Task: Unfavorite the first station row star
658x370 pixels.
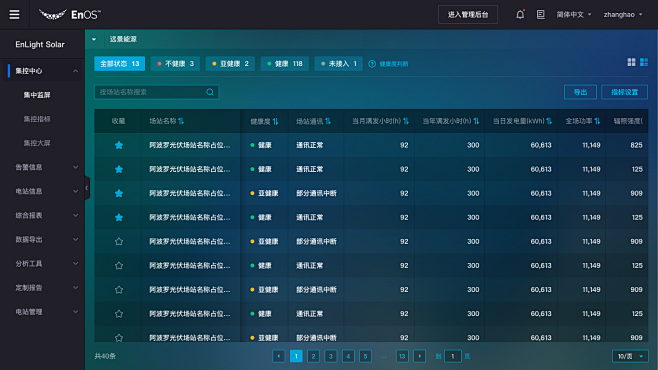Action: point(119,145)
